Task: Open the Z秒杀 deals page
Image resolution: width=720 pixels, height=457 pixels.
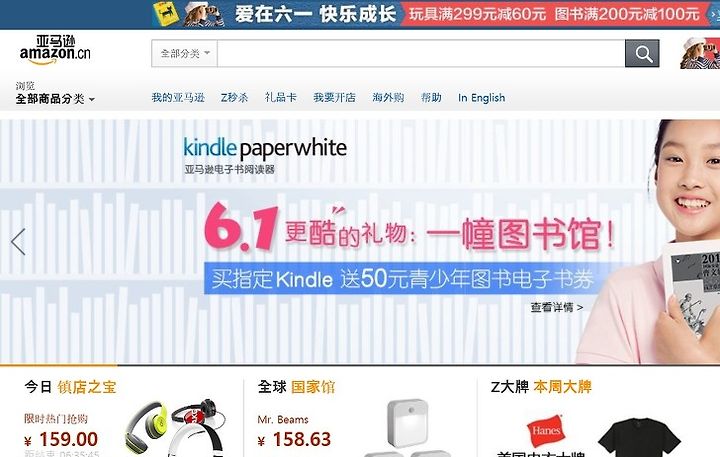Action: (235, 97)
